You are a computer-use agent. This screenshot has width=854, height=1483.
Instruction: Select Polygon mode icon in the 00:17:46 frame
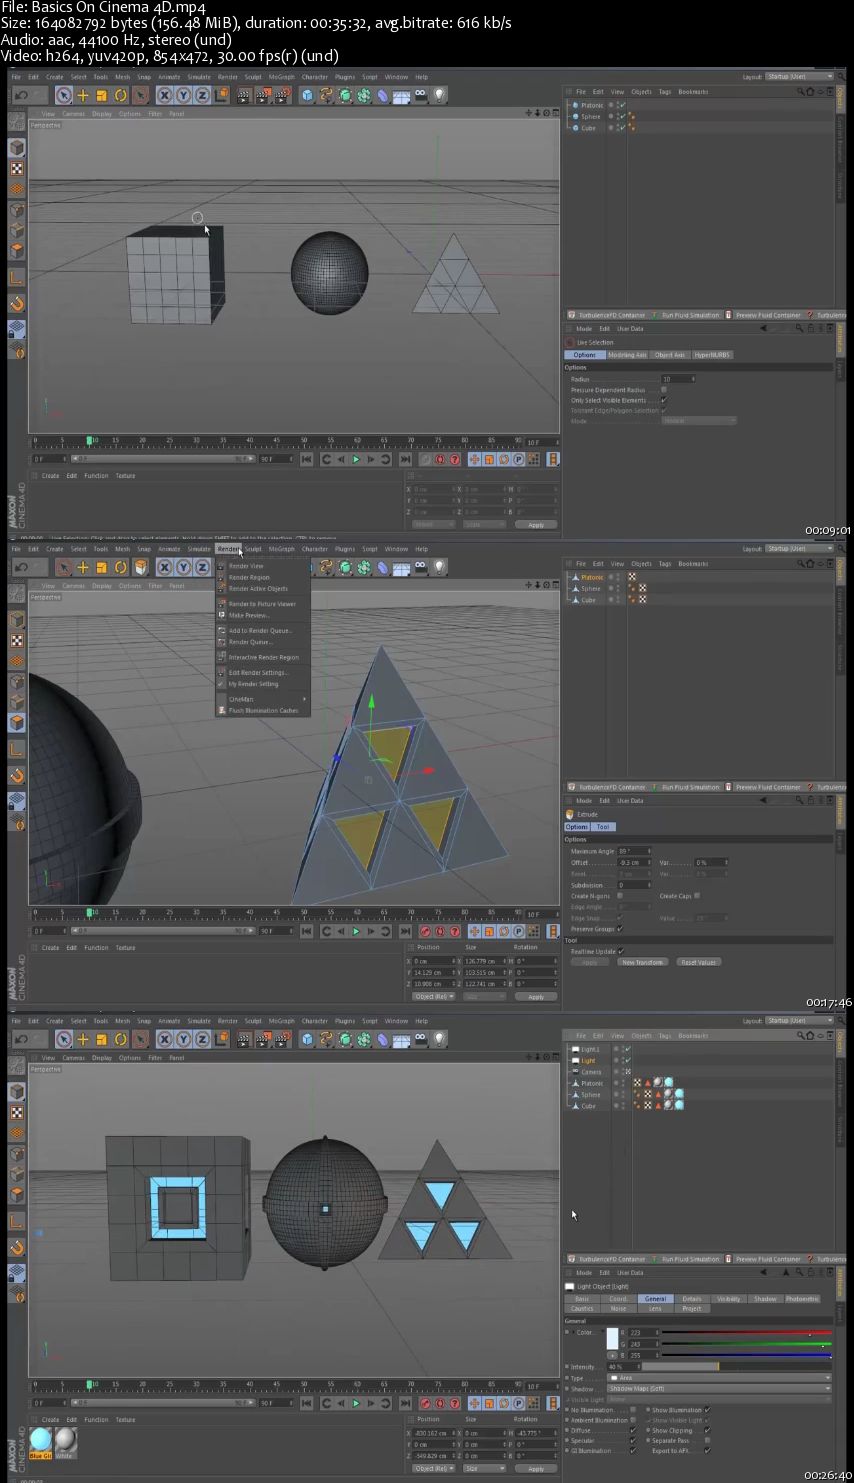click(x=17, y=723)
